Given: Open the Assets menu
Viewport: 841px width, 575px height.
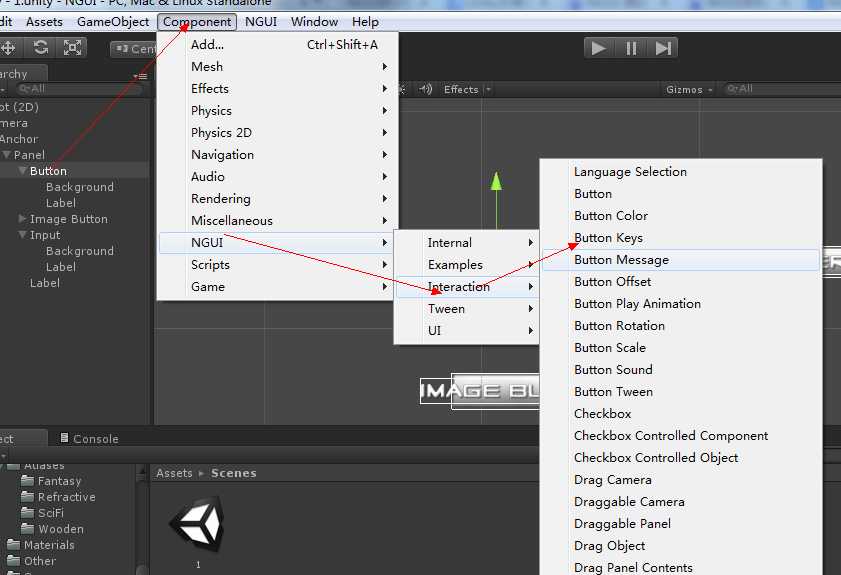Looking at the screenshot, I should (x=45, y=22).
